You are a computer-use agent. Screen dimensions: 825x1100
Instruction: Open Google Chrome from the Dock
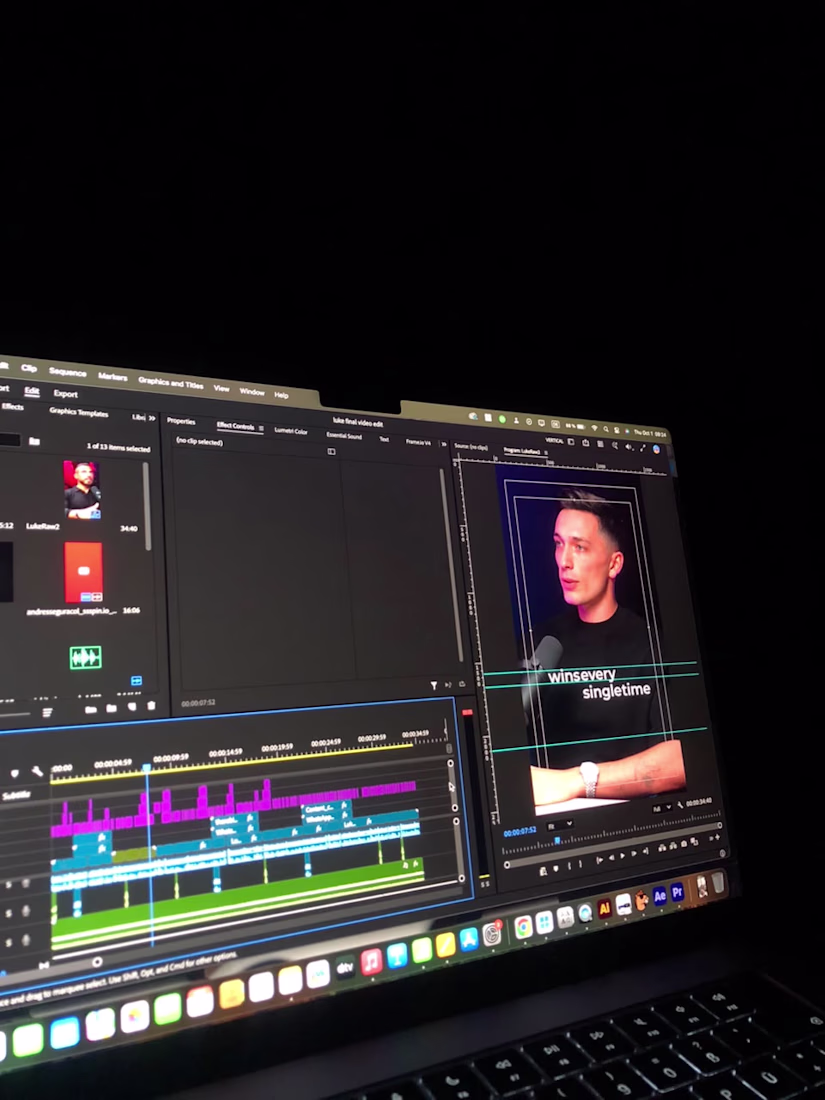523,927
